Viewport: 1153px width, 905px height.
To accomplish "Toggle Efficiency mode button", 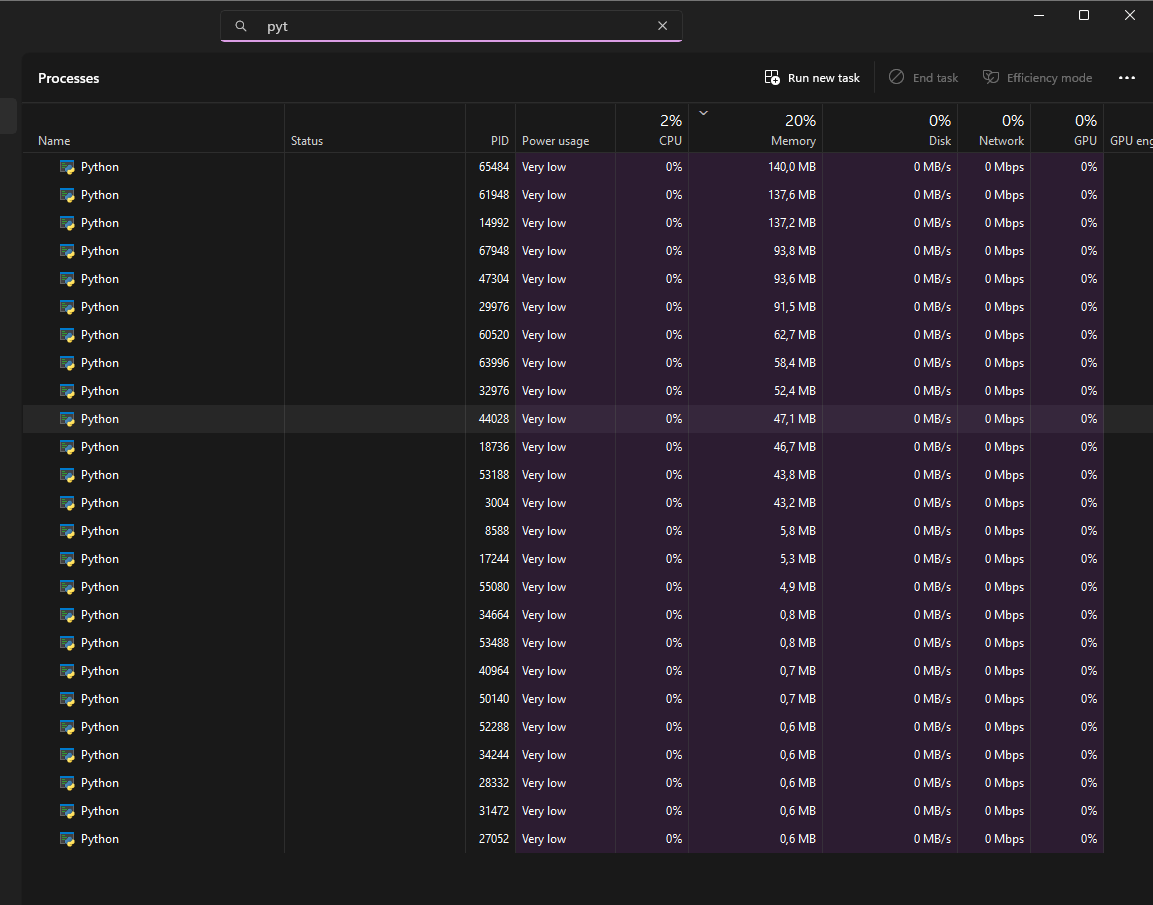I will coord(1037,78).
